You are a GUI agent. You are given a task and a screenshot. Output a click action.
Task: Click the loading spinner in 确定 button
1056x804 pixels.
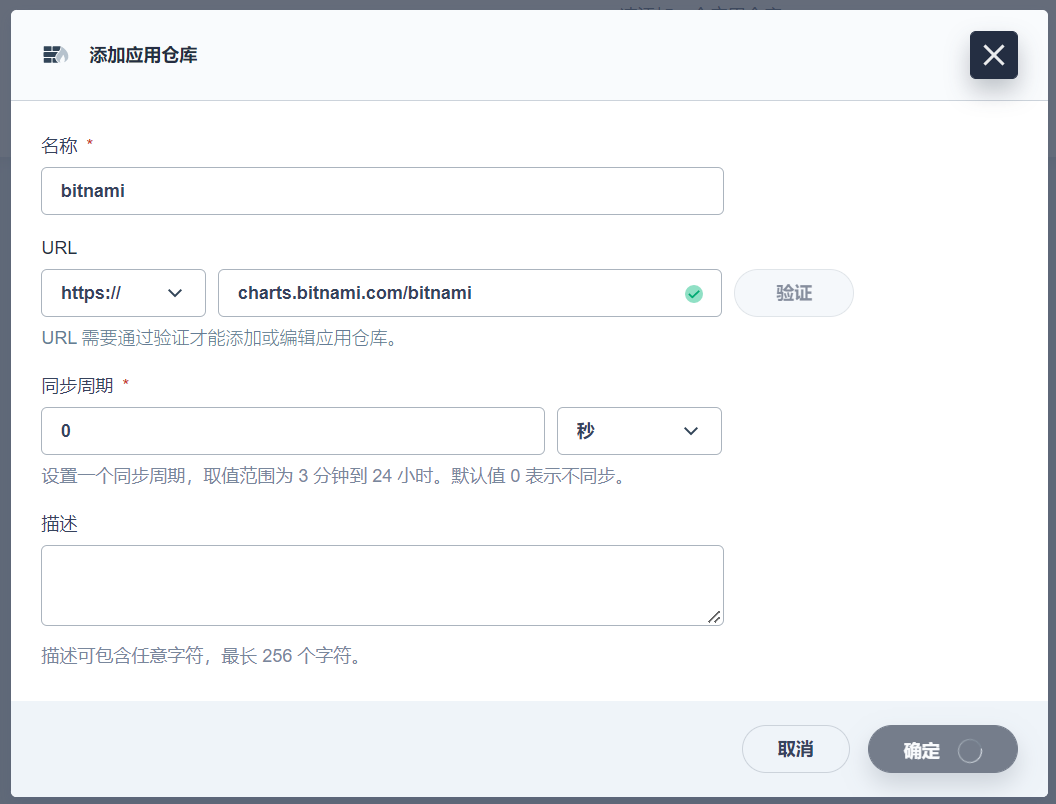pyautogui.click(x=970, y=751)
